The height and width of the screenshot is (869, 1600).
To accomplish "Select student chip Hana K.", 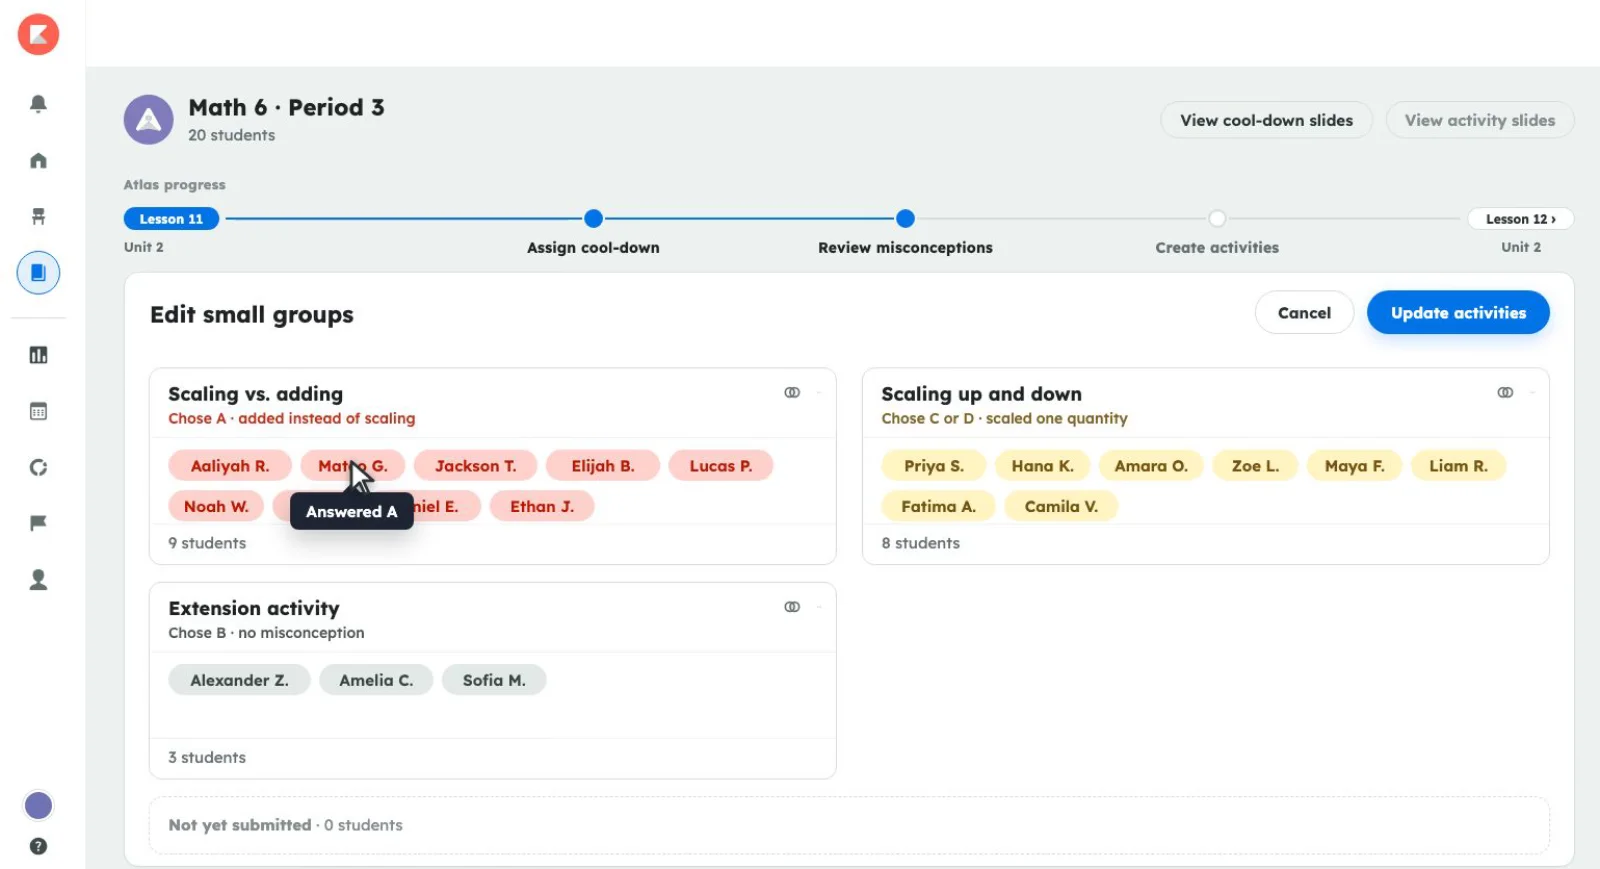I will (1042, 466).
